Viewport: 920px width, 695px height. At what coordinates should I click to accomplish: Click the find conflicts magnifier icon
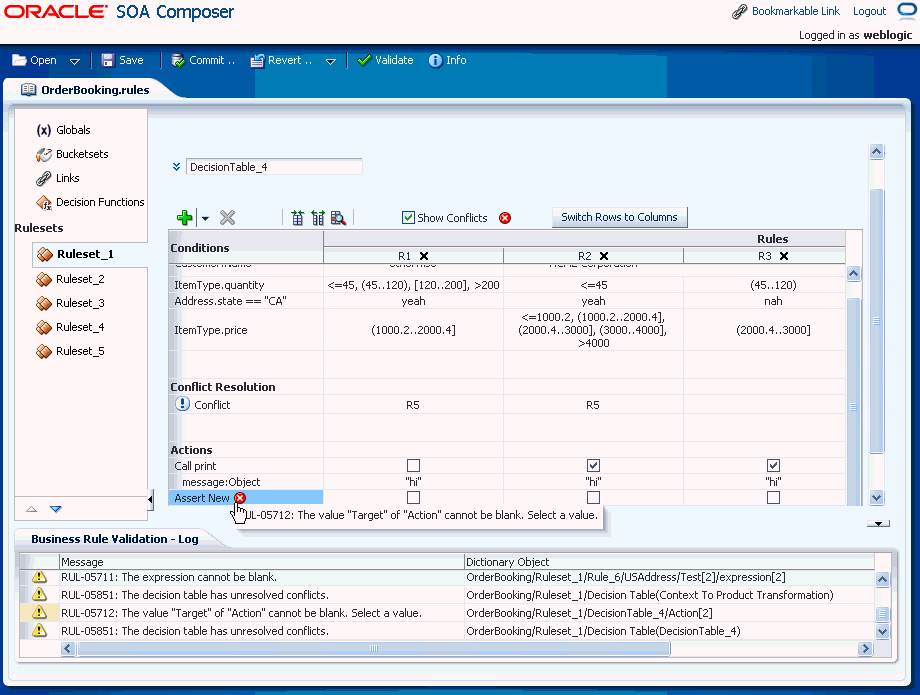[339, 218]
